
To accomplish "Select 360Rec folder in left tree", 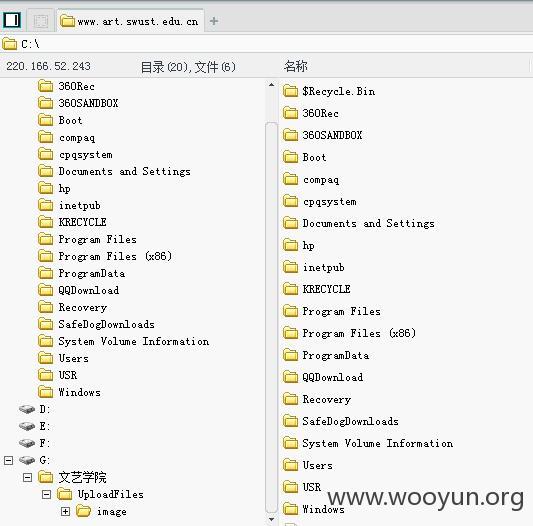I will click(x=67, y=86).
